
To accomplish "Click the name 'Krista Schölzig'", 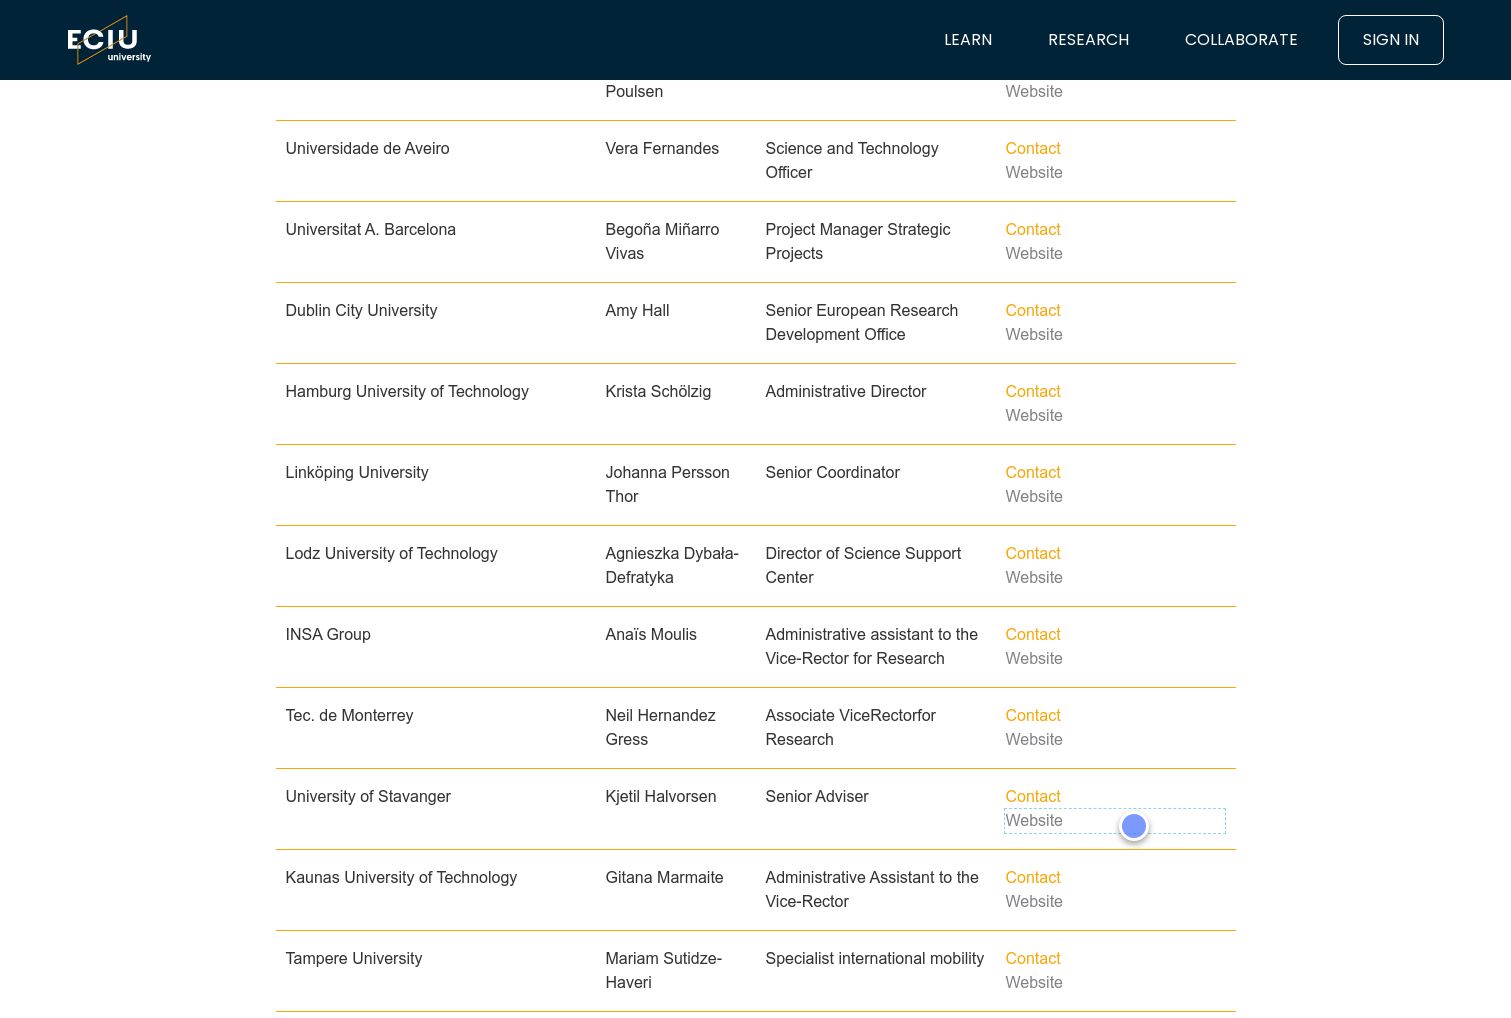I will coord(658,391).
